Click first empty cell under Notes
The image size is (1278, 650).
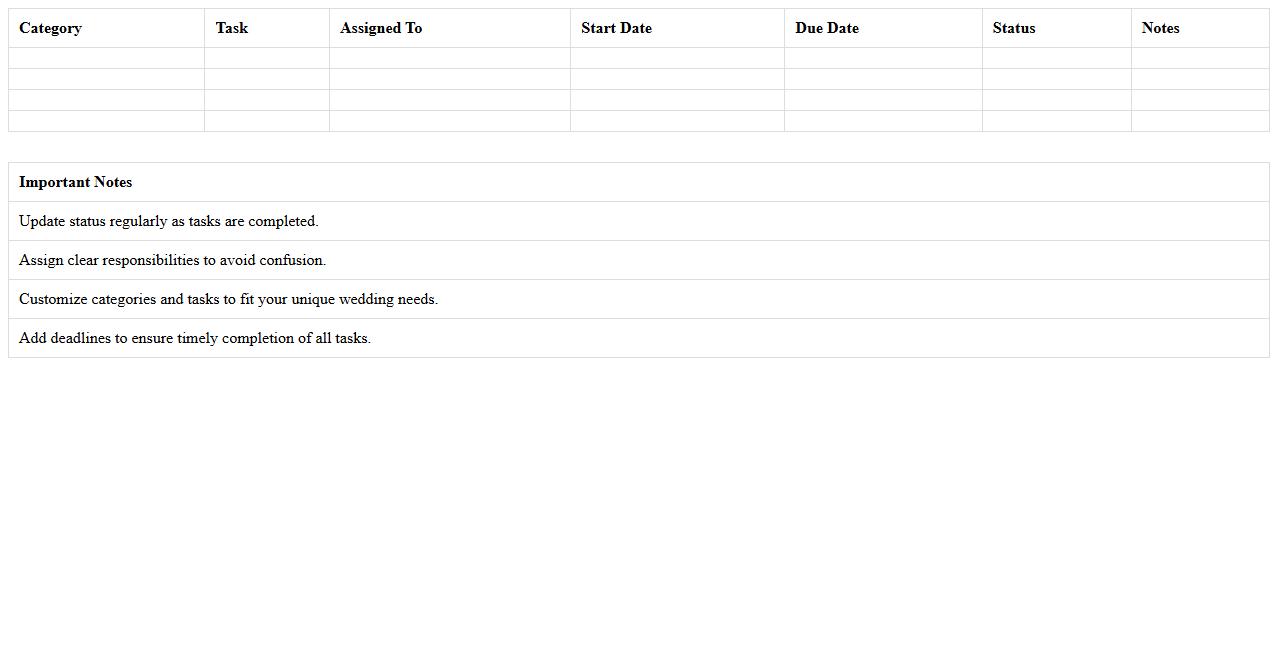click(1200, 58)
